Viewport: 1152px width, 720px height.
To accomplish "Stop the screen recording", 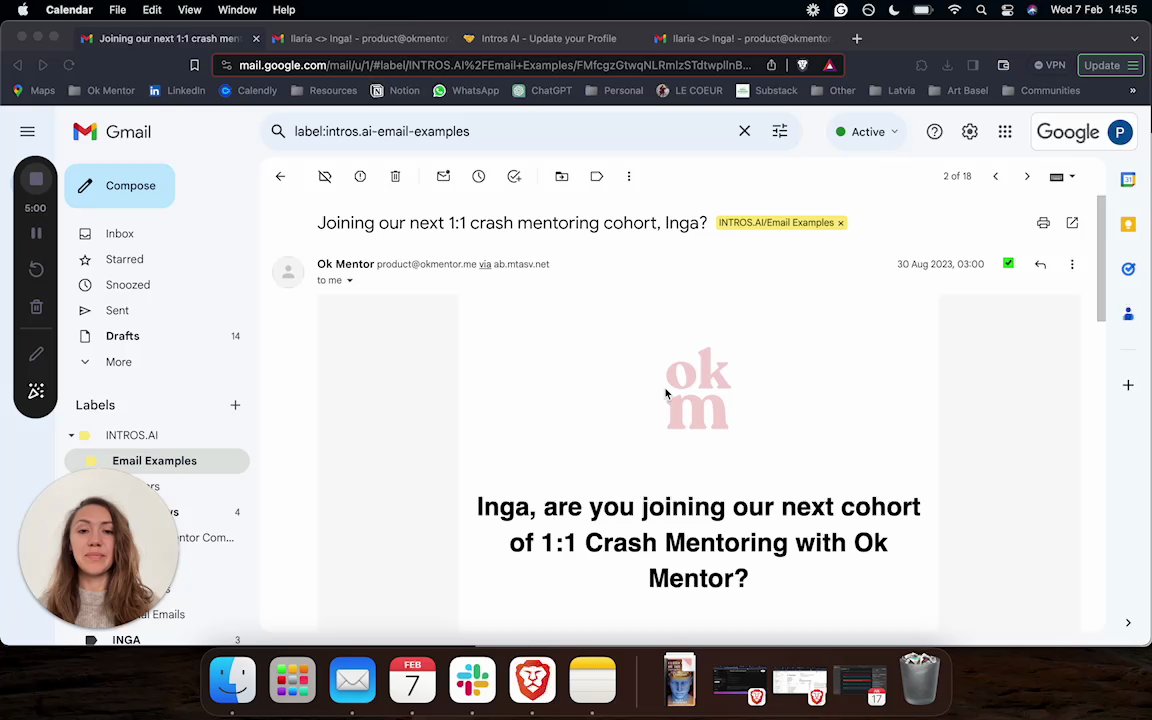I will click(35, 179).
